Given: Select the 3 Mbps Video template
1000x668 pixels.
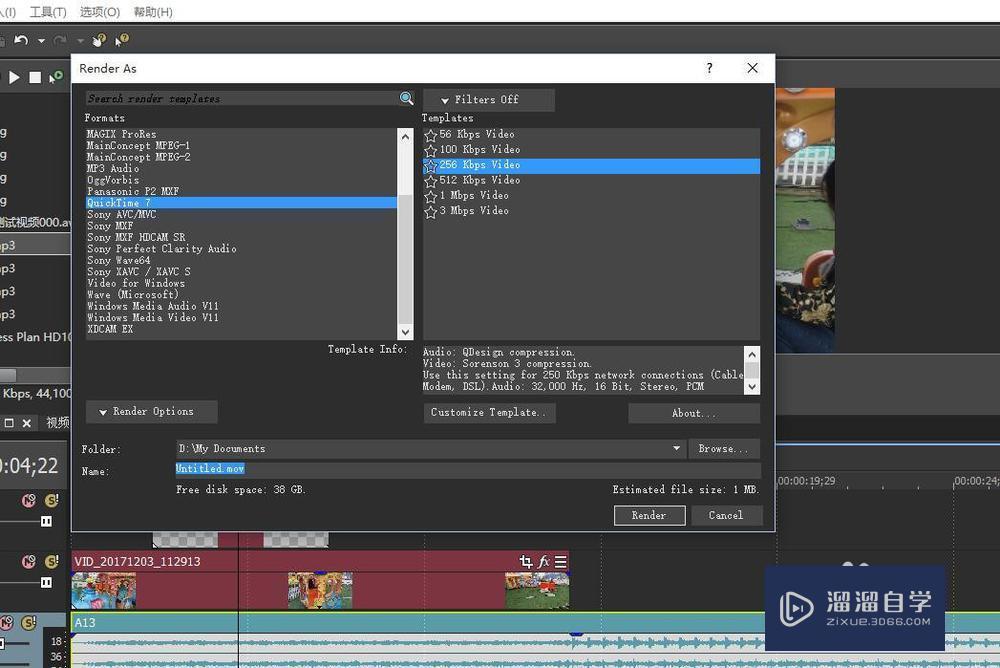Looking at the screenshot, I should pyautogui.click(x=591, y=211).
